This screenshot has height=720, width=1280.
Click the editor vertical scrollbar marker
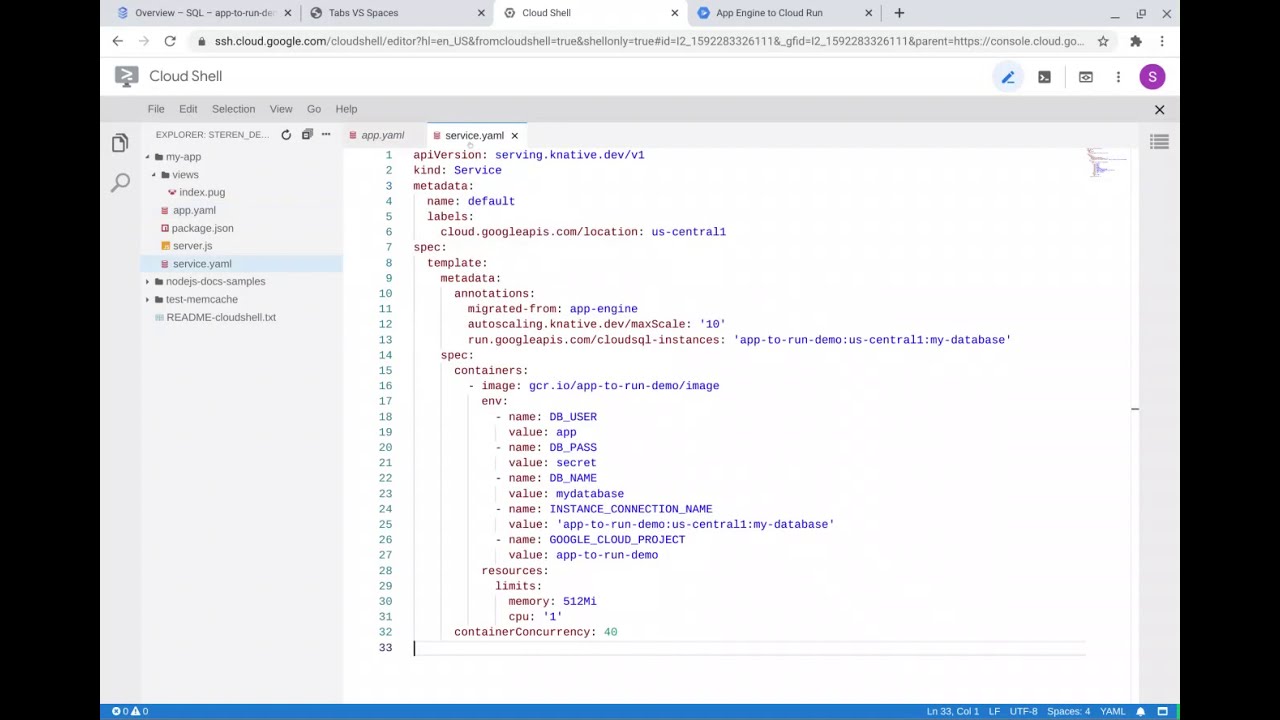click(x=1135, y=408)
